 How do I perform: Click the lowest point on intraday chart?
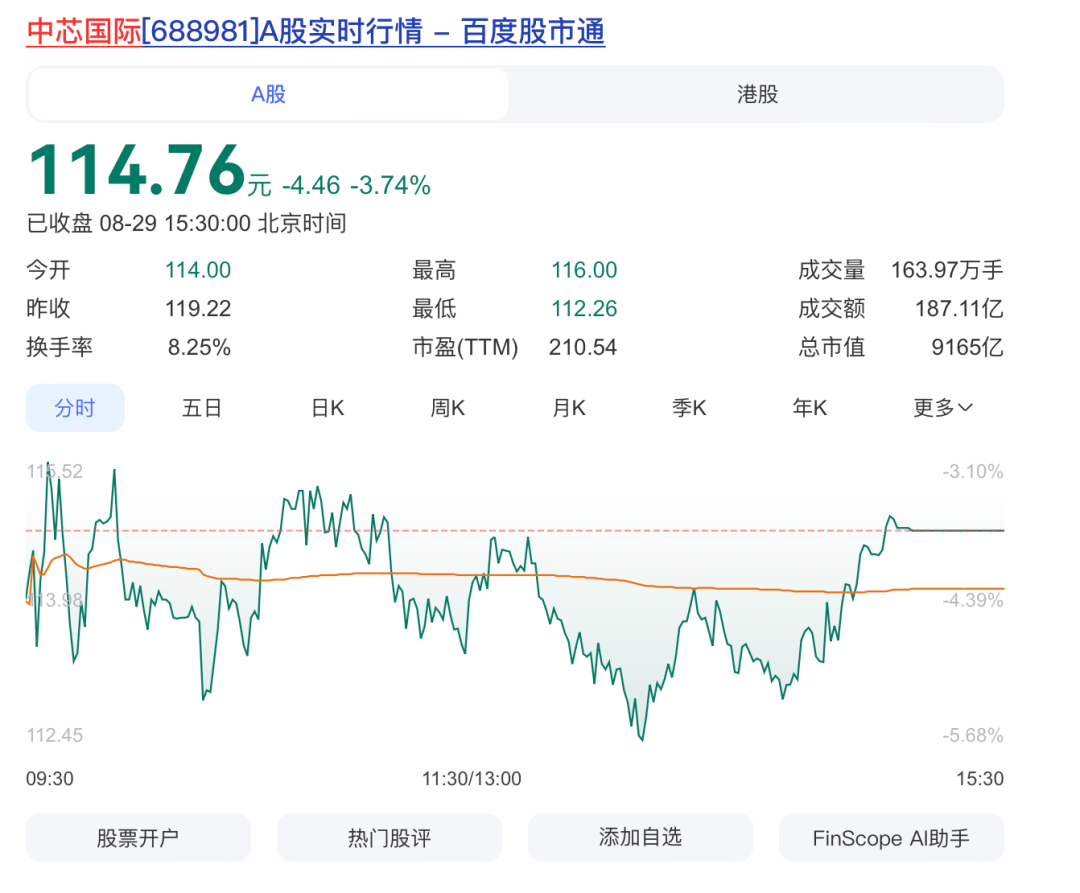(641, 739)
